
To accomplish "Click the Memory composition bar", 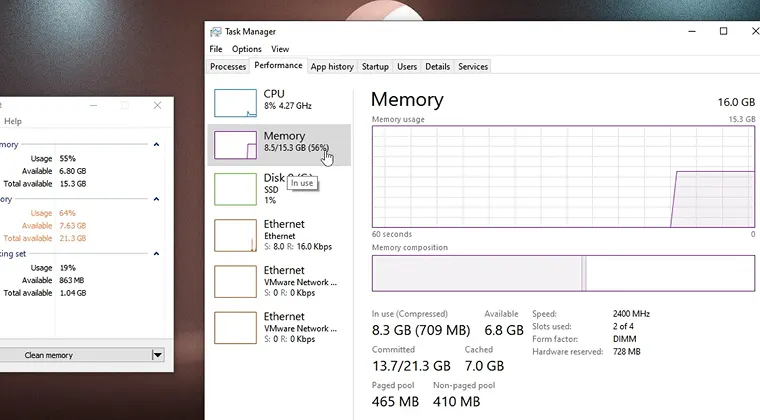I will 563,273.
